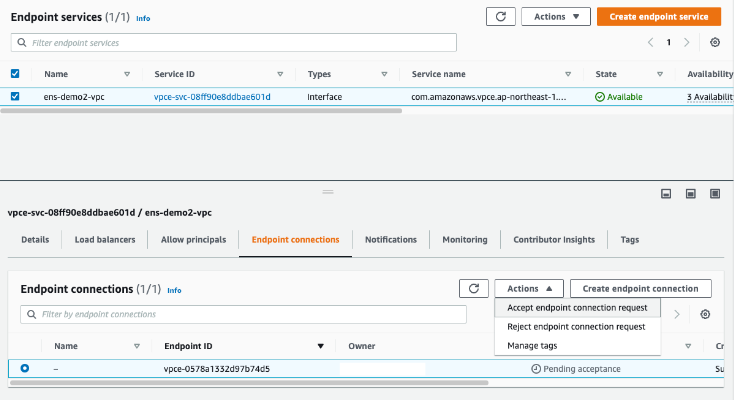Screen dimensions: 741x400
Task: Toggle the select-all endpoint services checkbox
Action: pyautogui.click(x=14, y=74)
